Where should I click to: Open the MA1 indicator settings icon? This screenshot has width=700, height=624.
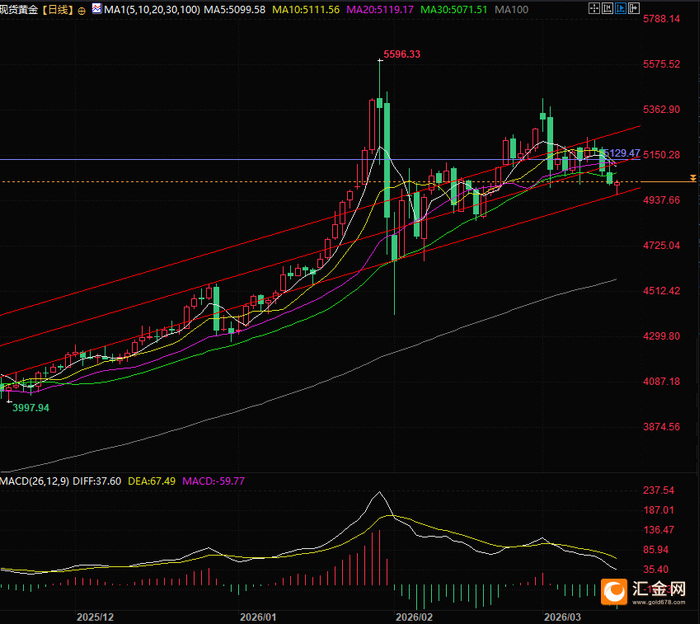tap(96, 8)
